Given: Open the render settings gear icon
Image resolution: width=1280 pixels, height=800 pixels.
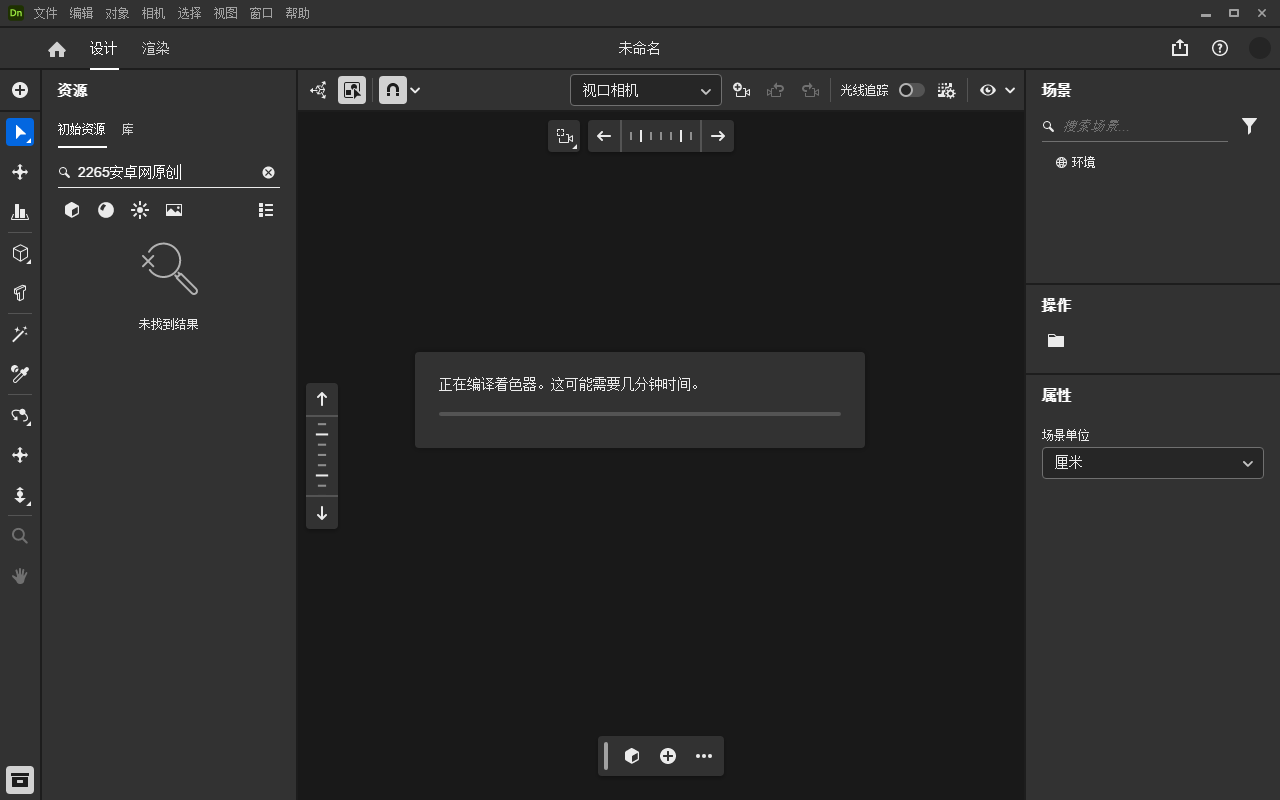Looking at the screenshot, I should 946,90.
